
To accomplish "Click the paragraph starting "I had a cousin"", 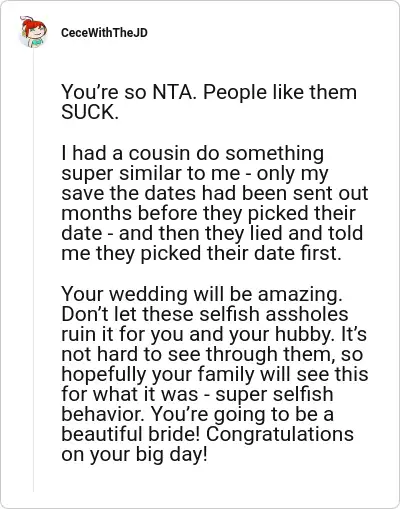I will pos(215,203).
